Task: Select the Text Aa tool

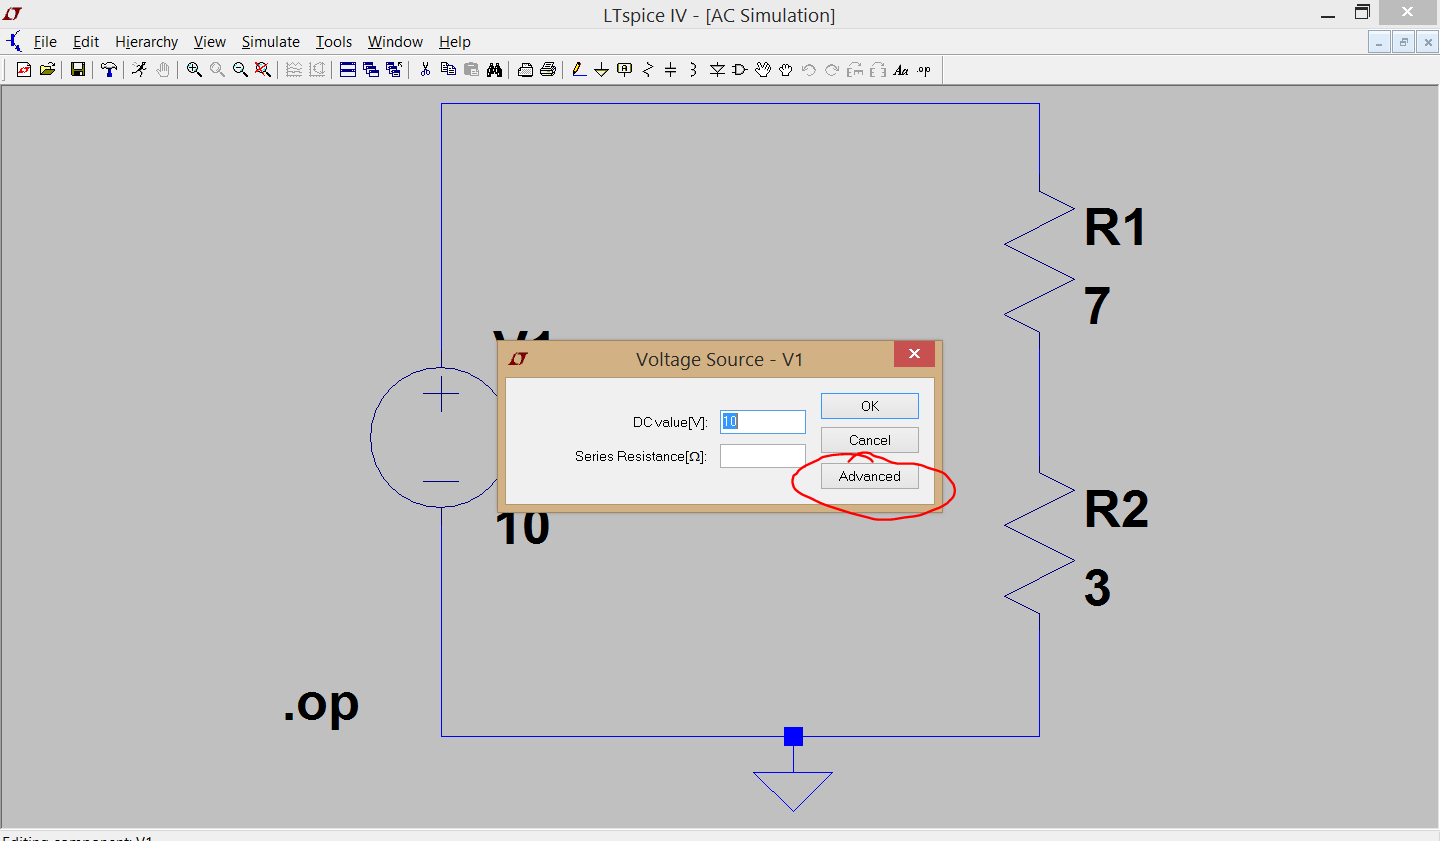Action: pos(901,70)
